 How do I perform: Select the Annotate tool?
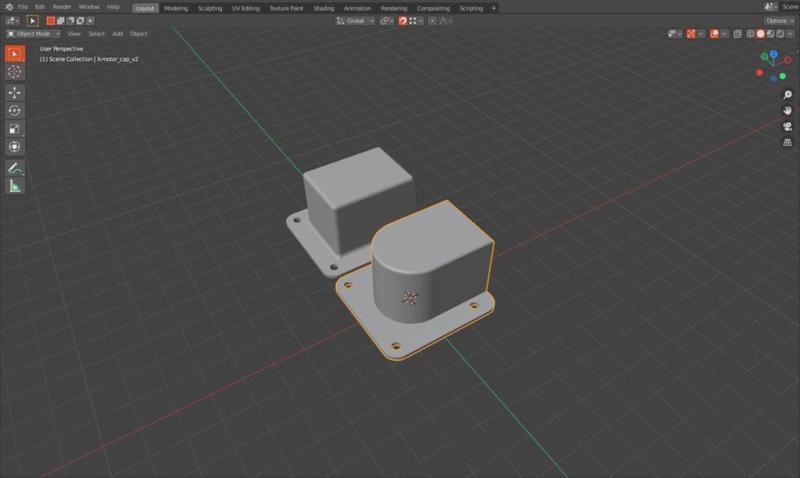[x=15, y=168]
